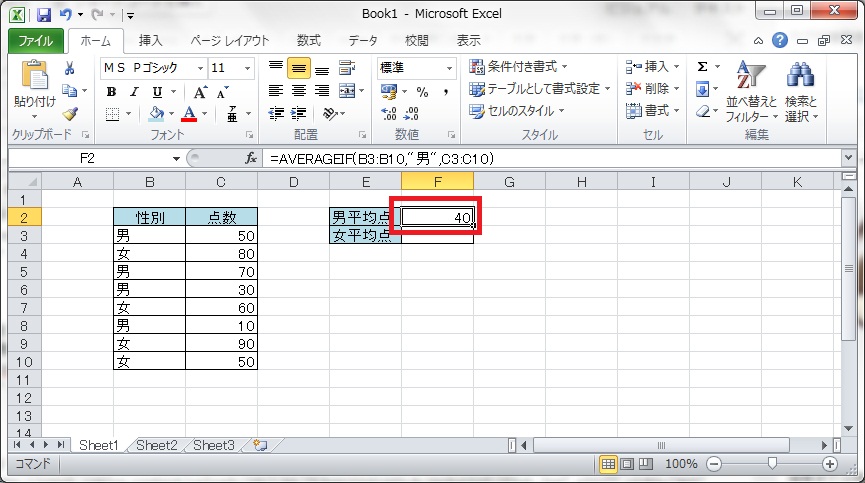Screen dimensions: 865x483
Task: Click in the formula bar input
Action: click(x=552, y=159)
